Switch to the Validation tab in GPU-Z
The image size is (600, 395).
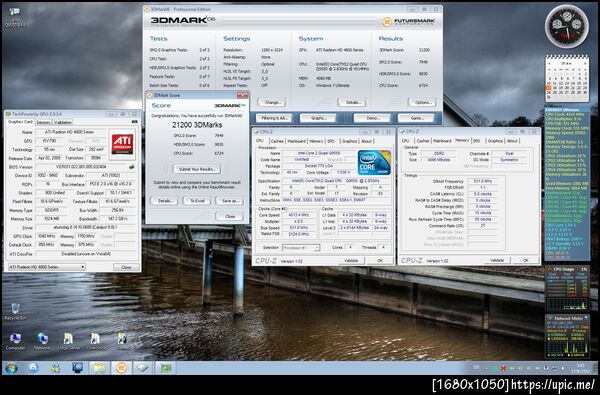(62, 122)
